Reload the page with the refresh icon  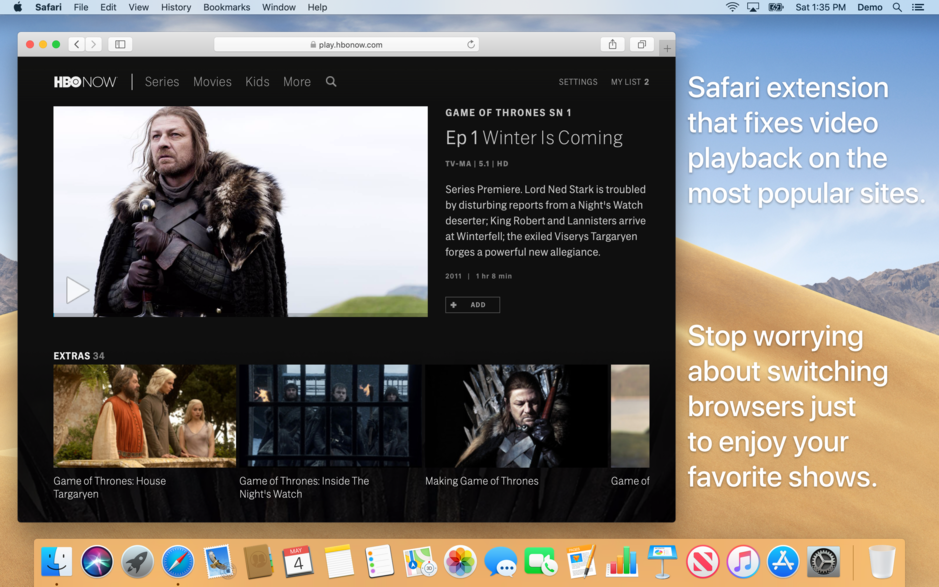point(471,44)
